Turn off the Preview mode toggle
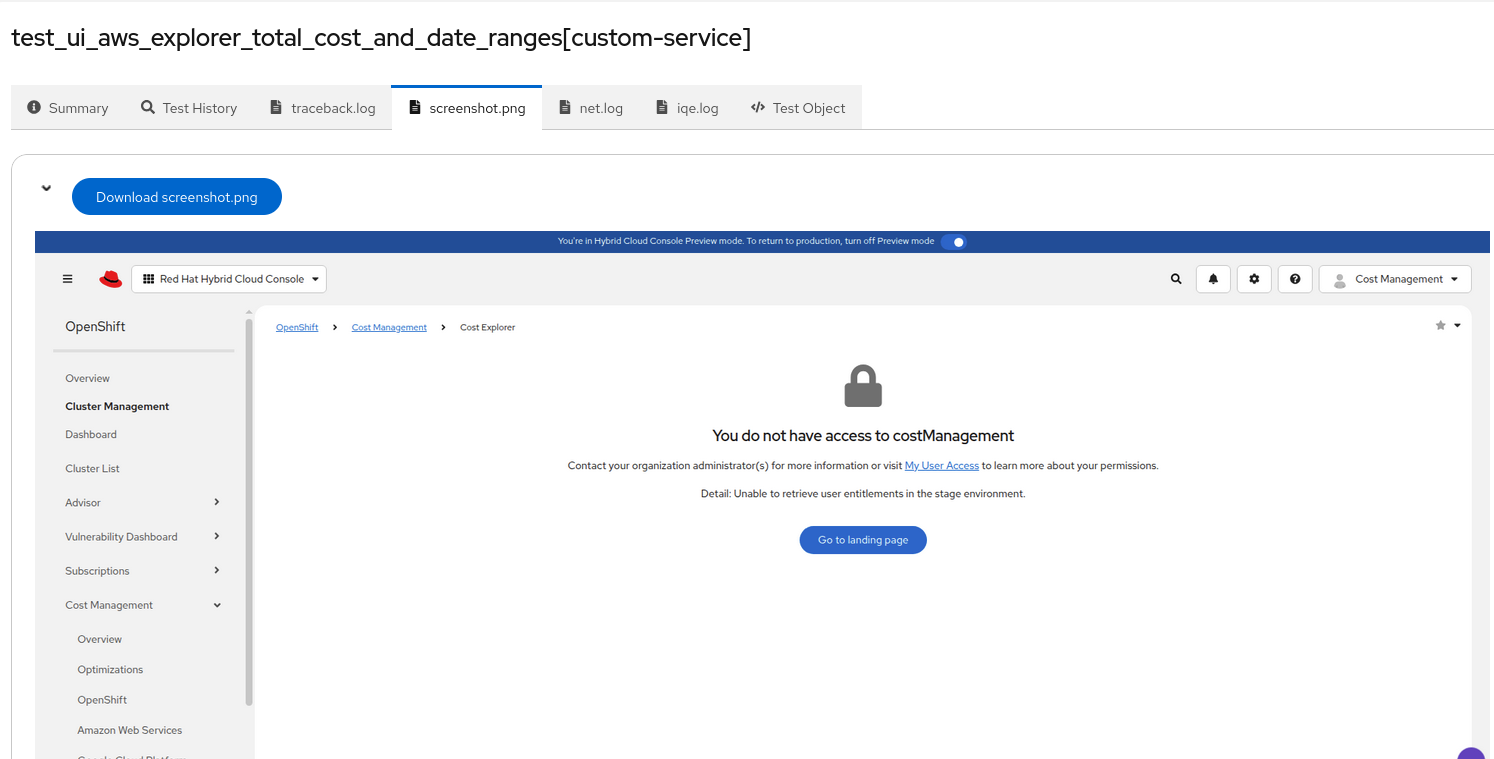1494x759 pixels. [954, 241]
